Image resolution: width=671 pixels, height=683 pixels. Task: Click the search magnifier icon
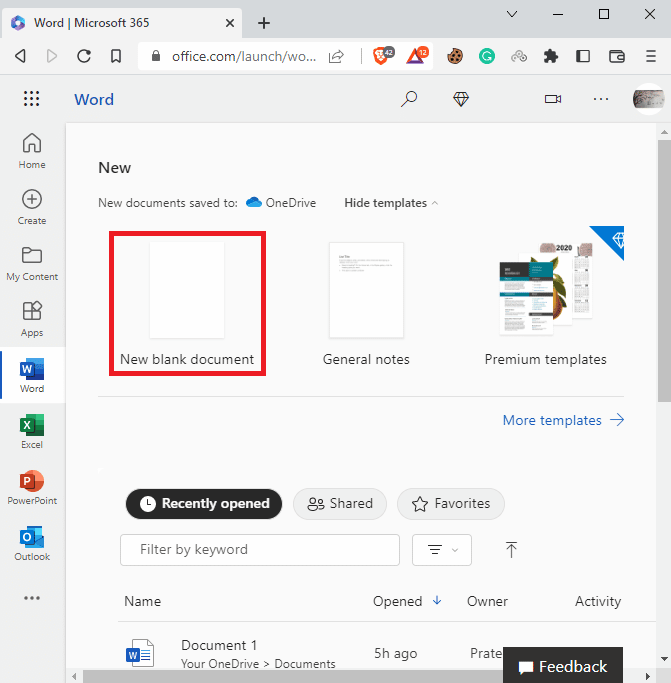[409, 99]
